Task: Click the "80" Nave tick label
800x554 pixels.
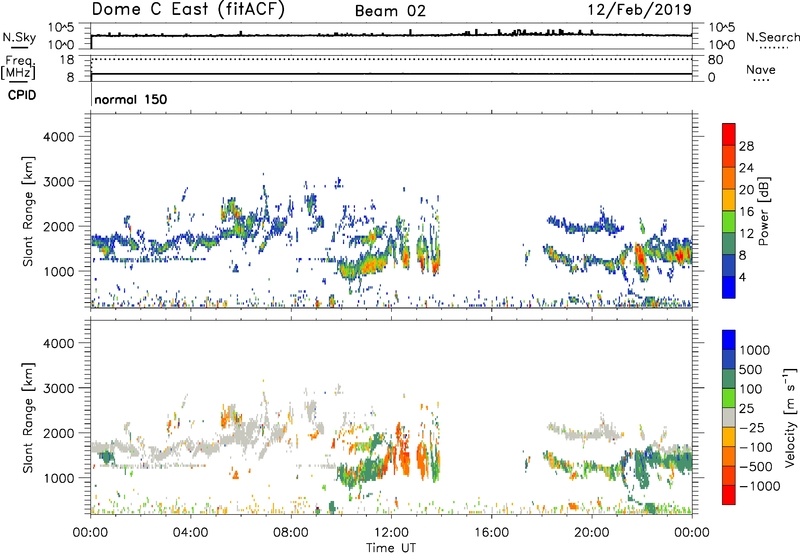Action: pyautogui.click(x=715, y=60)
